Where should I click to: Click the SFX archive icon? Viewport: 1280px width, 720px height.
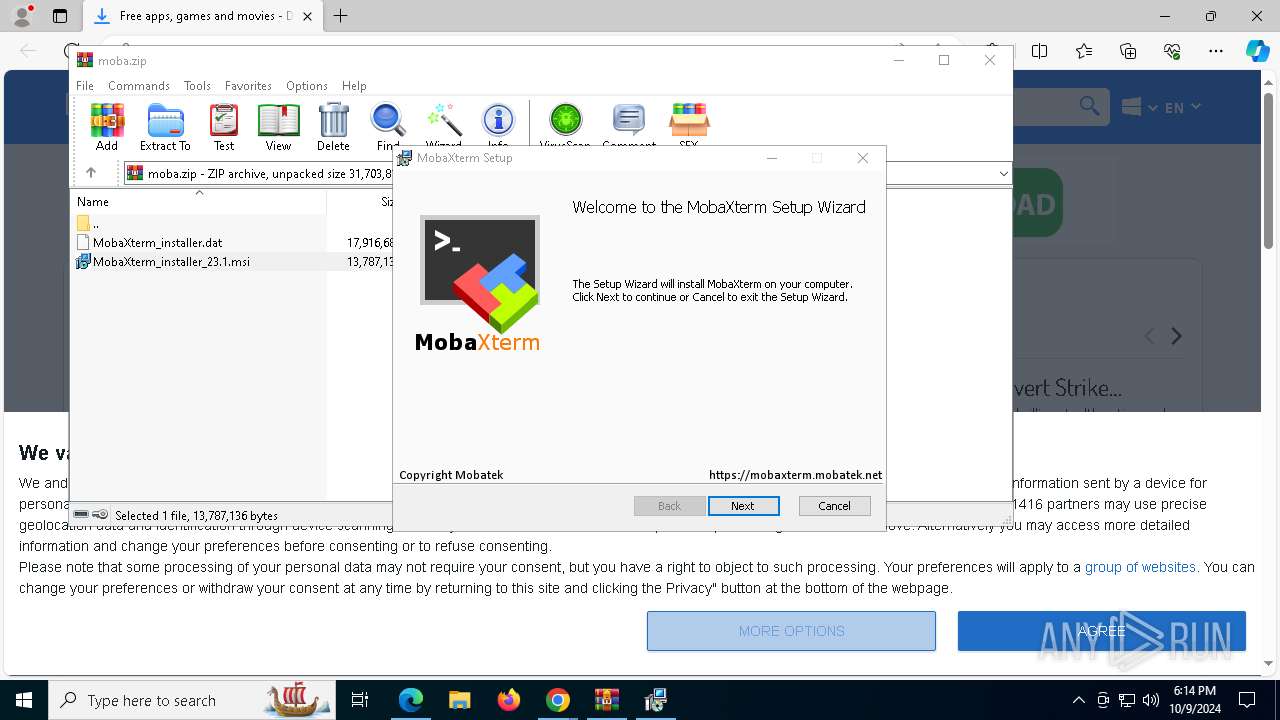point(689,124)
